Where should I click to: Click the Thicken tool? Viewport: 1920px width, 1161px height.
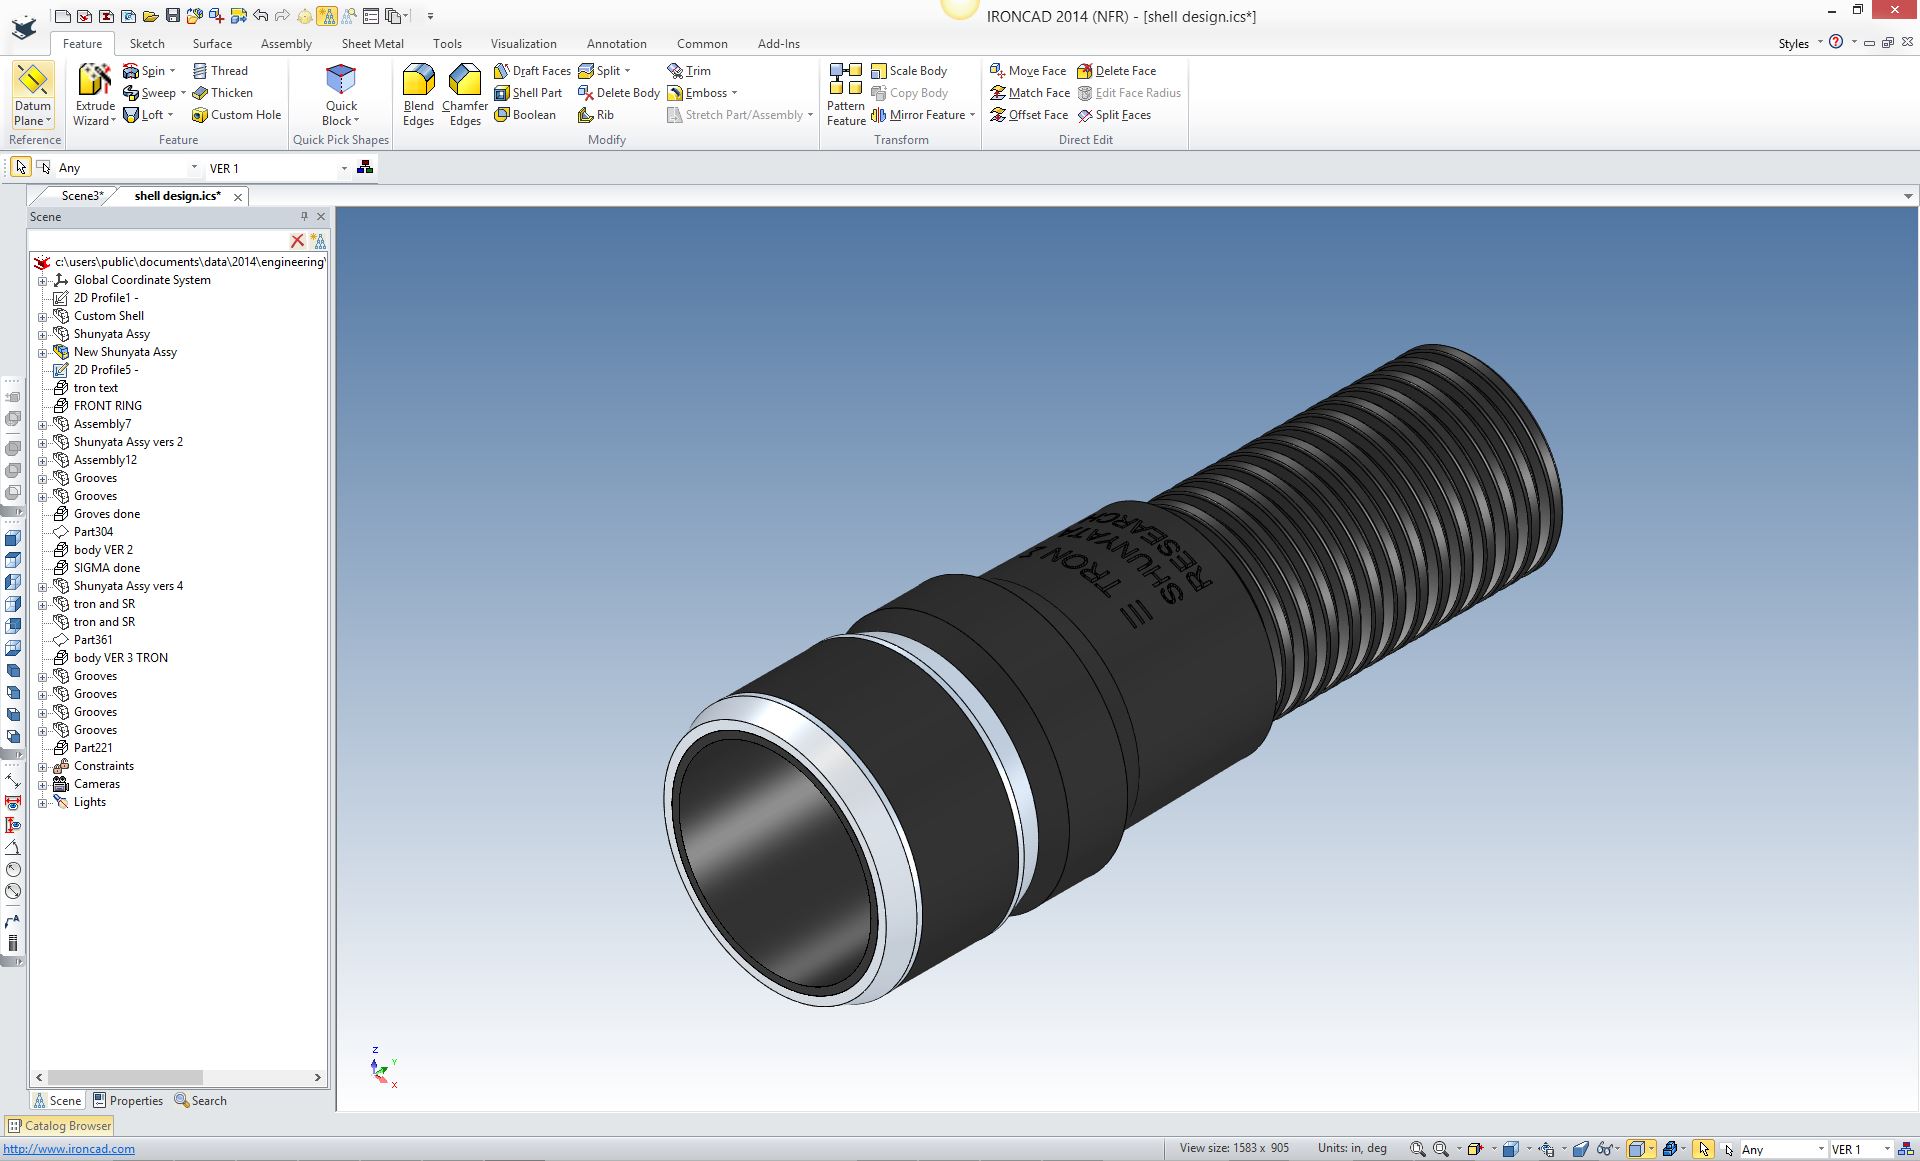222,93
